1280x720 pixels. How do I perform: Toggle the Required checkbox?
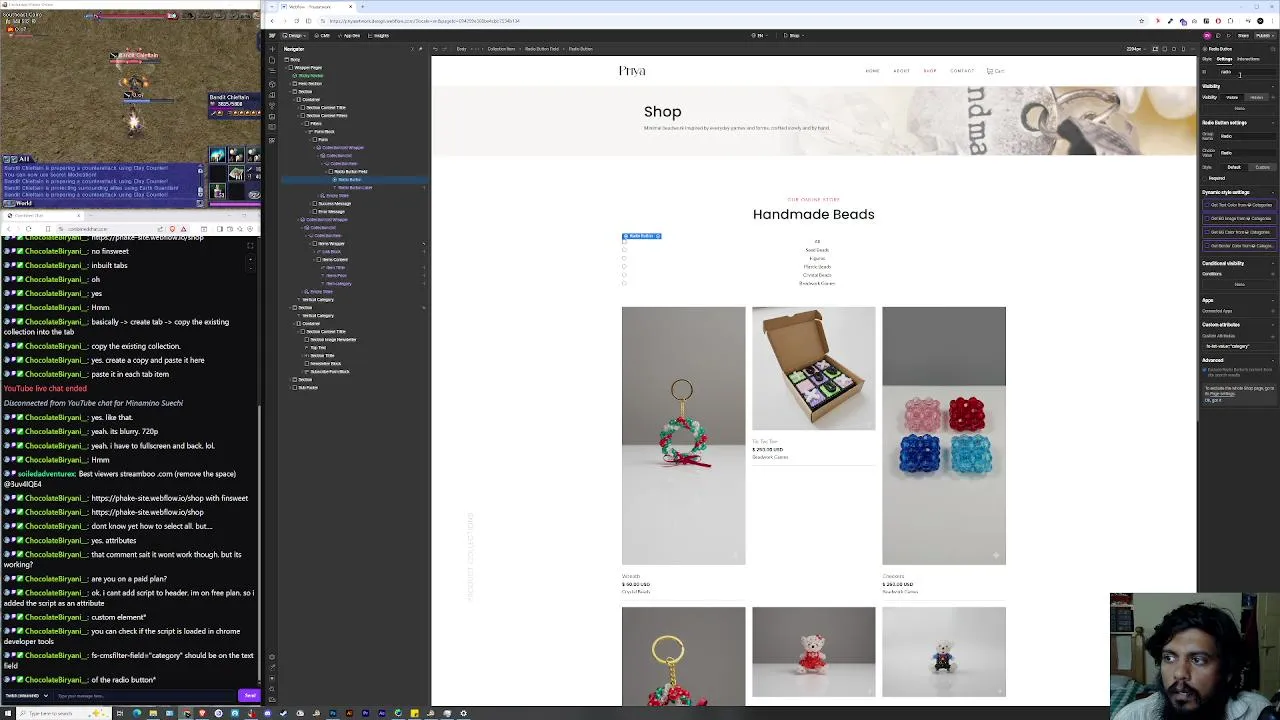pos(1205,178)
